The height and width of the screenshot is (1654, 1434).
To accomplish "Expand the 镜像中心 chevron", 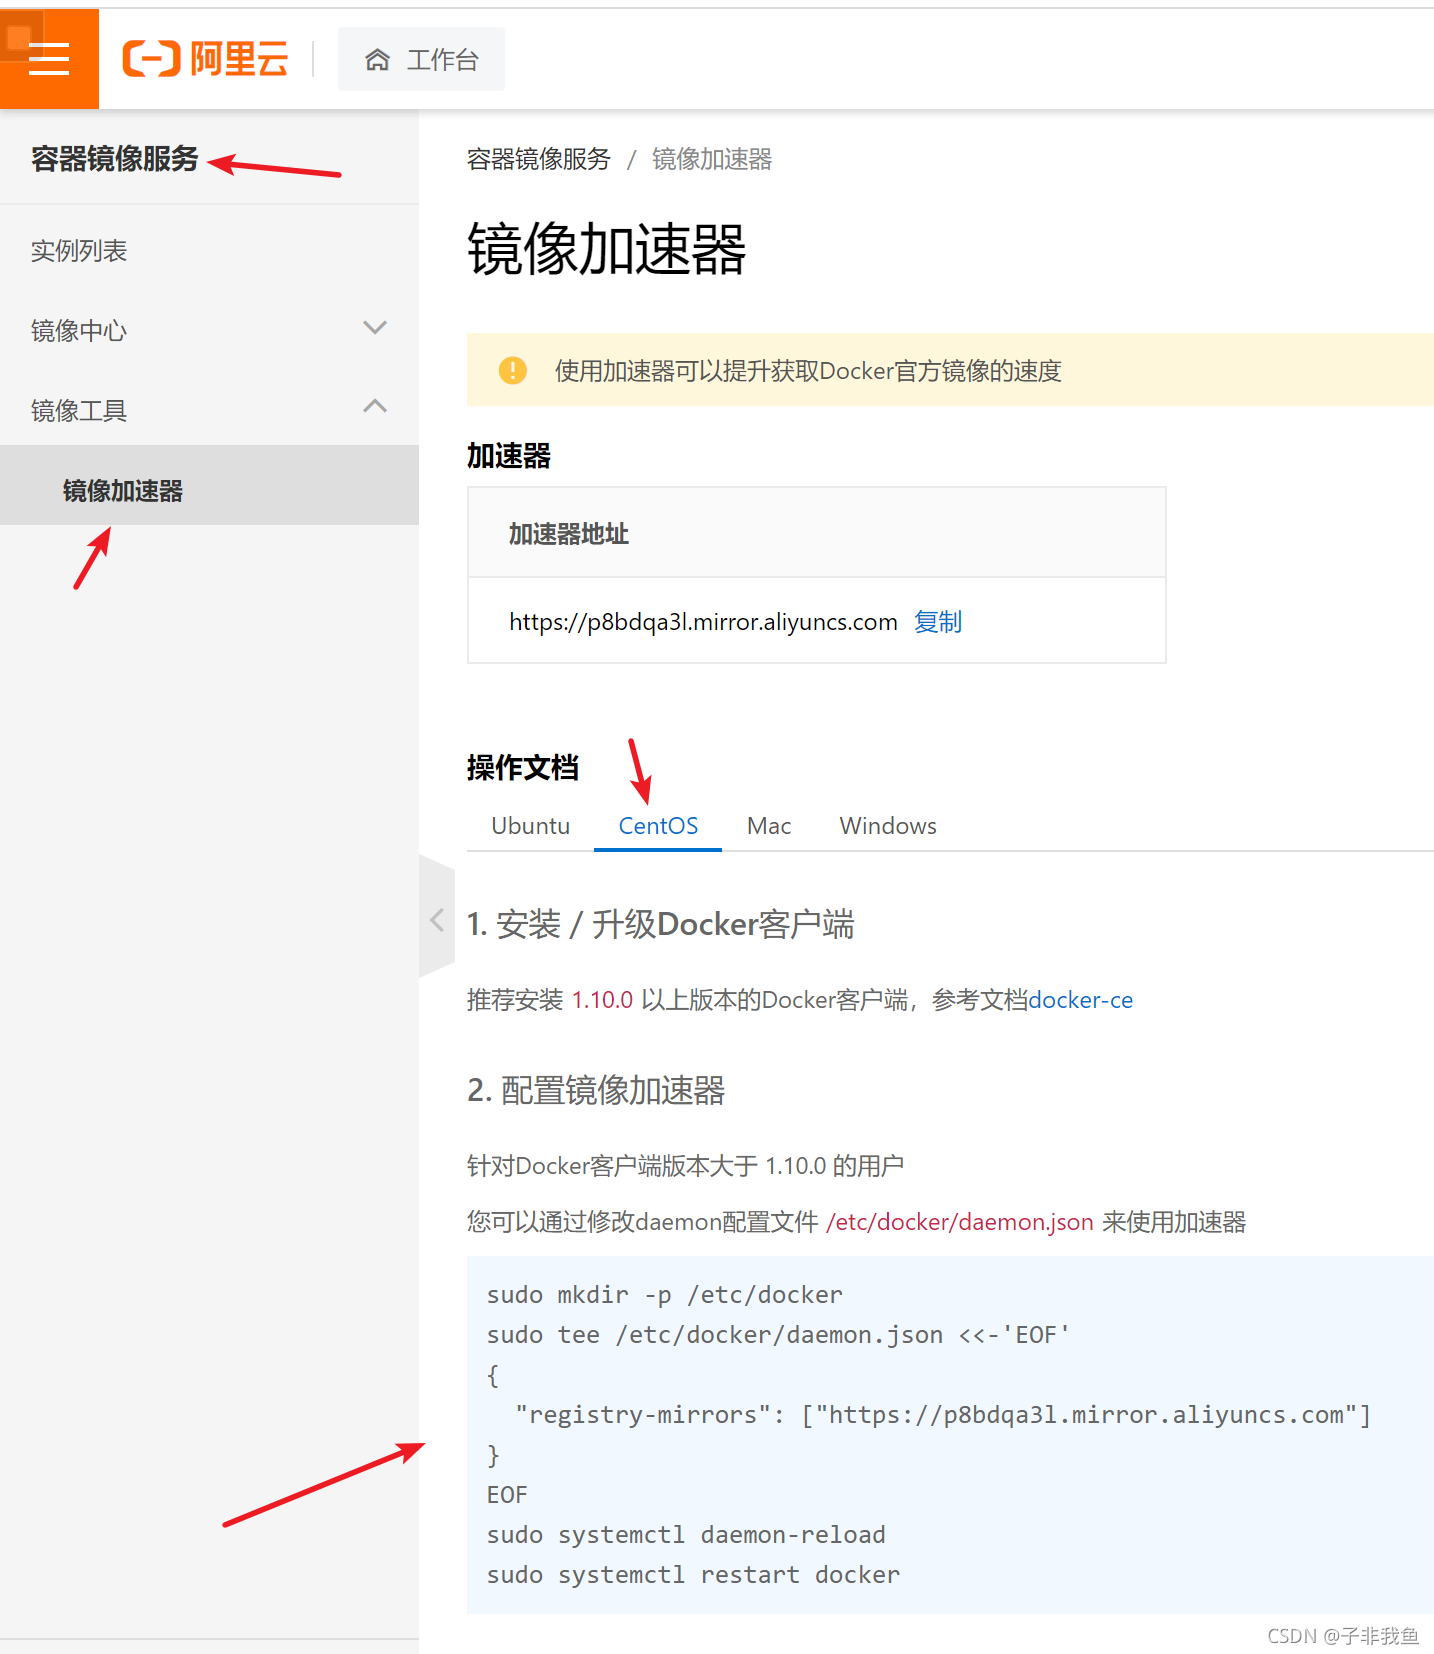I will 375,328.
